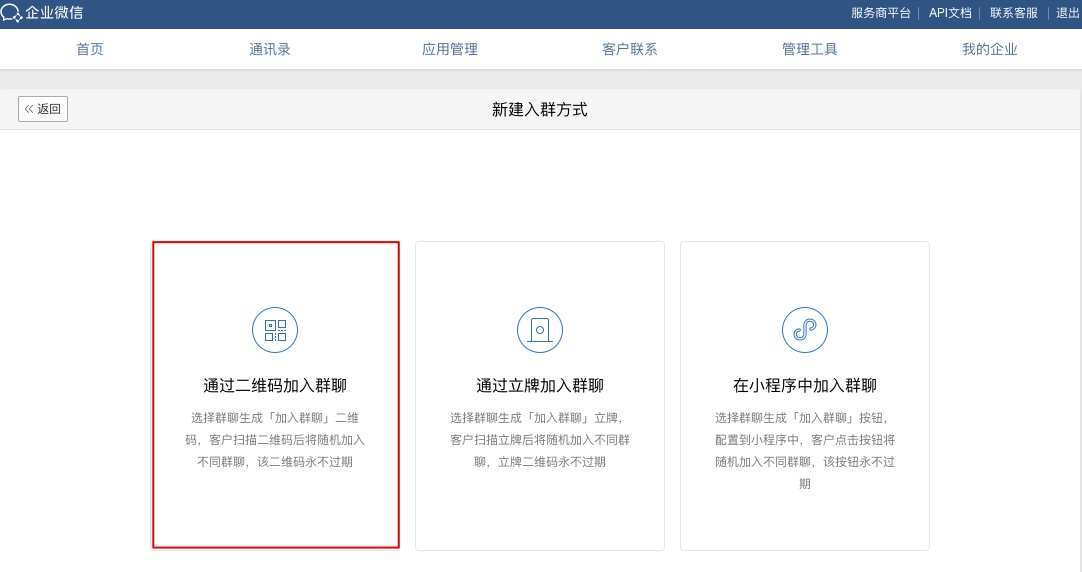Open the 应用管理 tab
The width and height of the screenshot is (1082, 572).
pos(450,49)
